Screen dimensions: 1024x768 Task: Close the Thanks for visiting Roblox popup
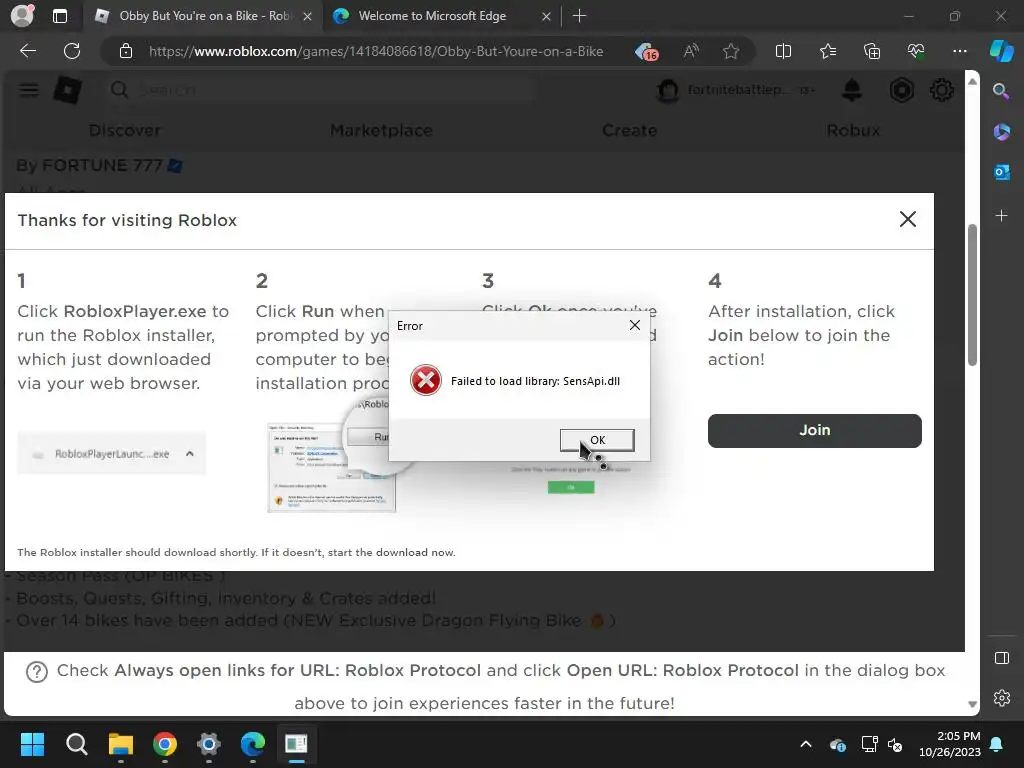(907, 219)
